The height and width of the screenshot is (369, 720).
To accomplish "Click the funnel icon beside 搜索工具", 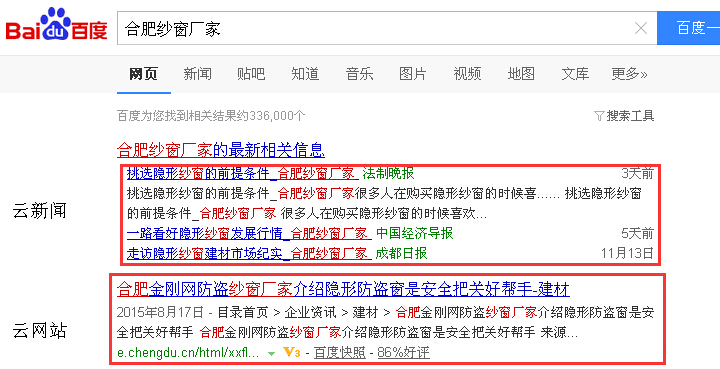I will [599, 116].
